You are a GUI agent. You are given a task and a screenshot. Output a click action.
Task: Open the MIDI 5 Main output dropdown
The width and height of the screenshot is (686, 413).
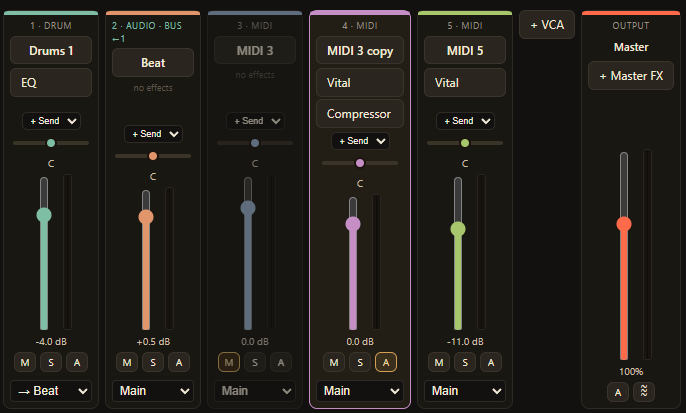click(465, 391)
